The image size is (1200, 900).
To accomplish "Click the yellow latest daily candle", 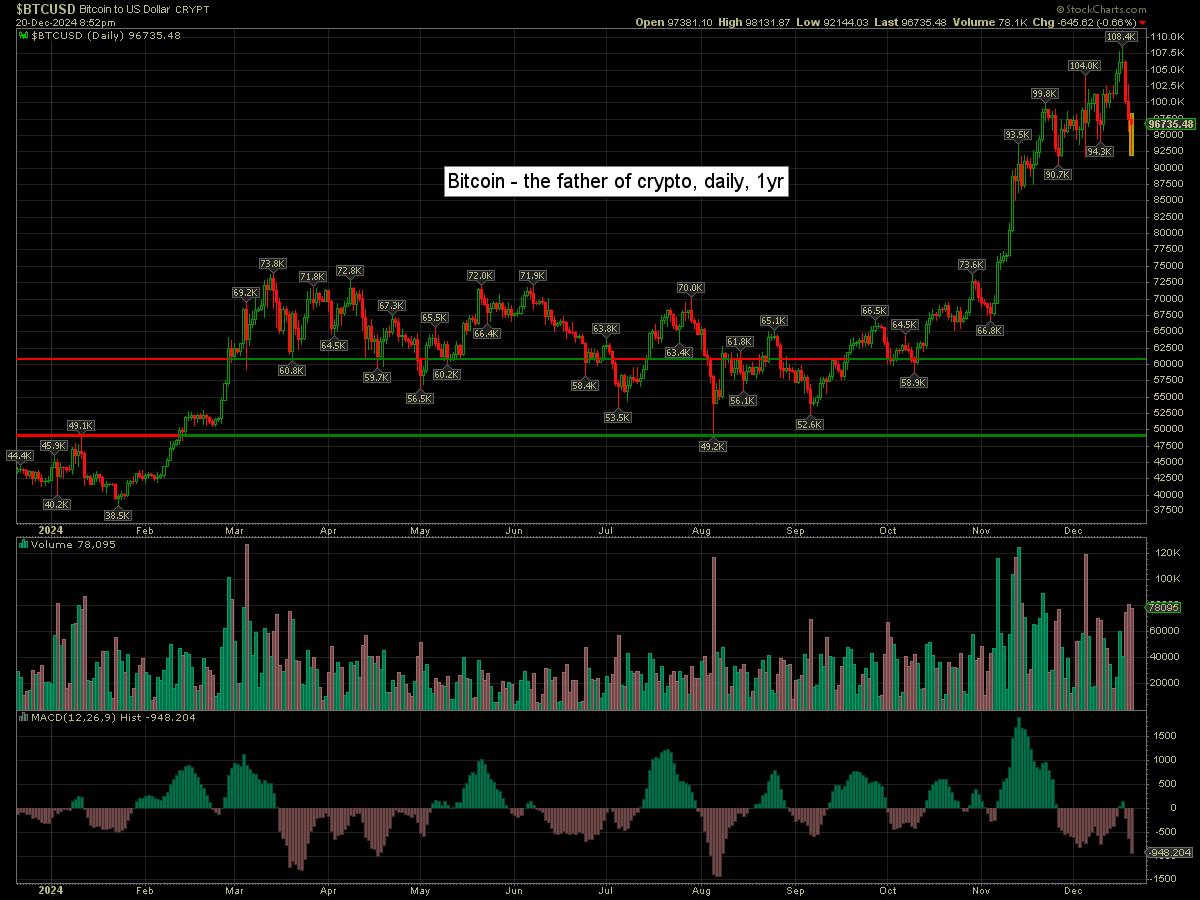I will 1131,135.
